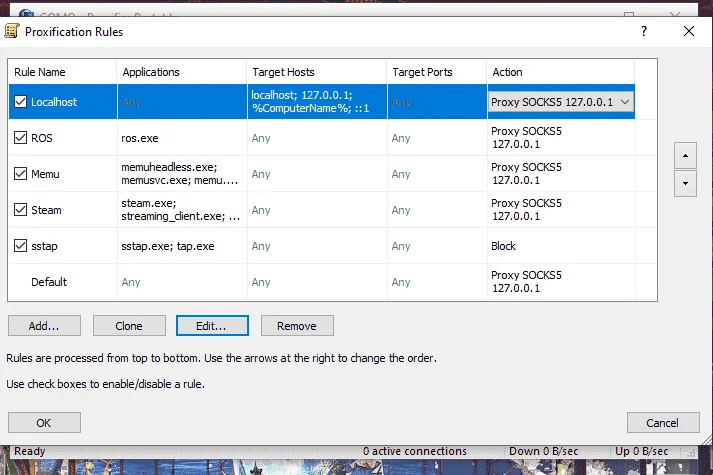This screenshot has width=713, height=475.
Task: Click the Rule Name column header
Action: pos(62,72)
